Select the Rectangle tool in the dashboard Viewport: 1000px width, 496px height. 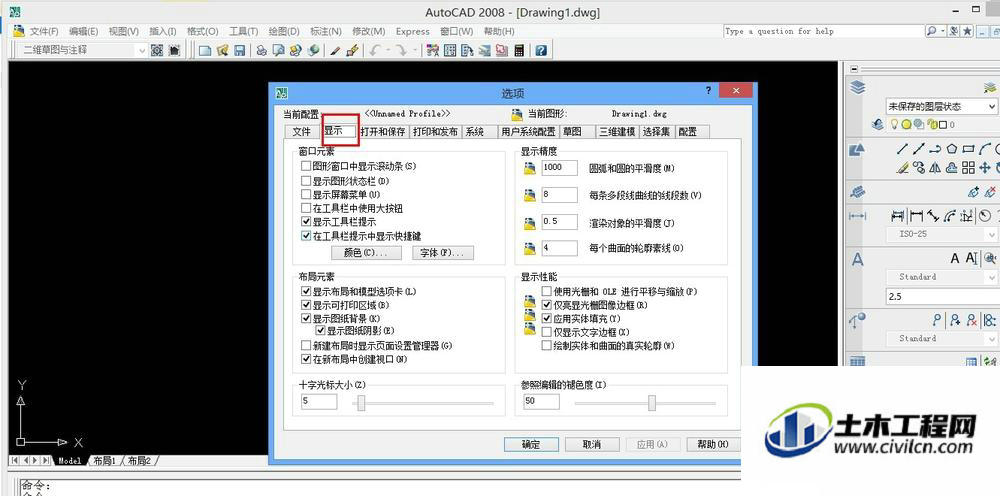[968, 149]
